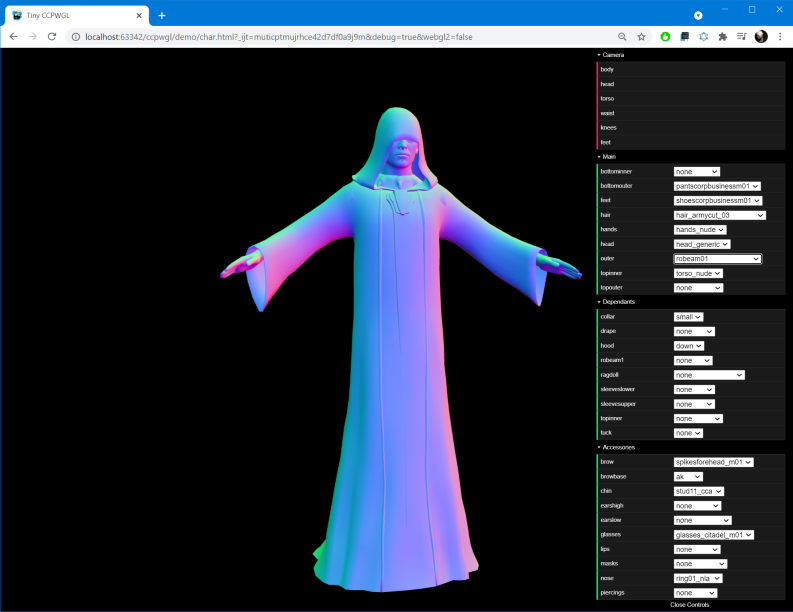
Task: Open the brow spikesforehead_m01 dropdown
Action: click(714, 462)
